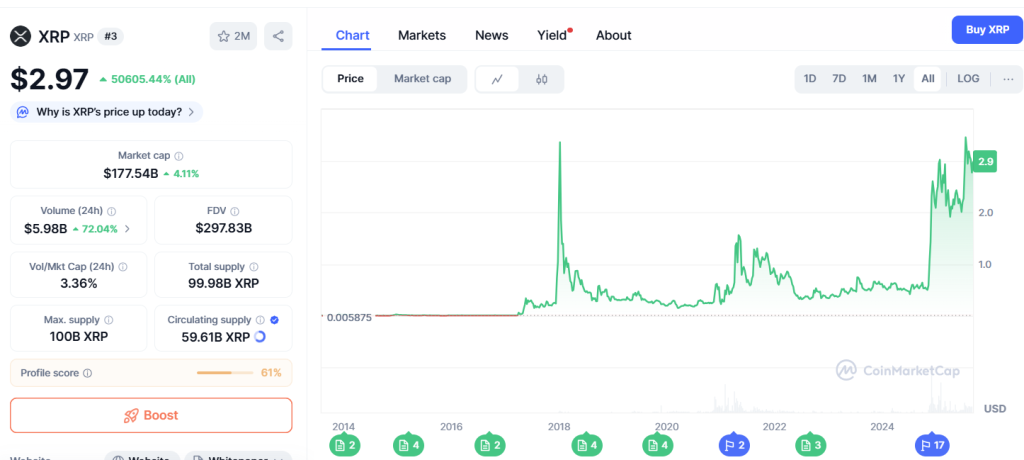Open Max. supply info icon

[108, 320]
